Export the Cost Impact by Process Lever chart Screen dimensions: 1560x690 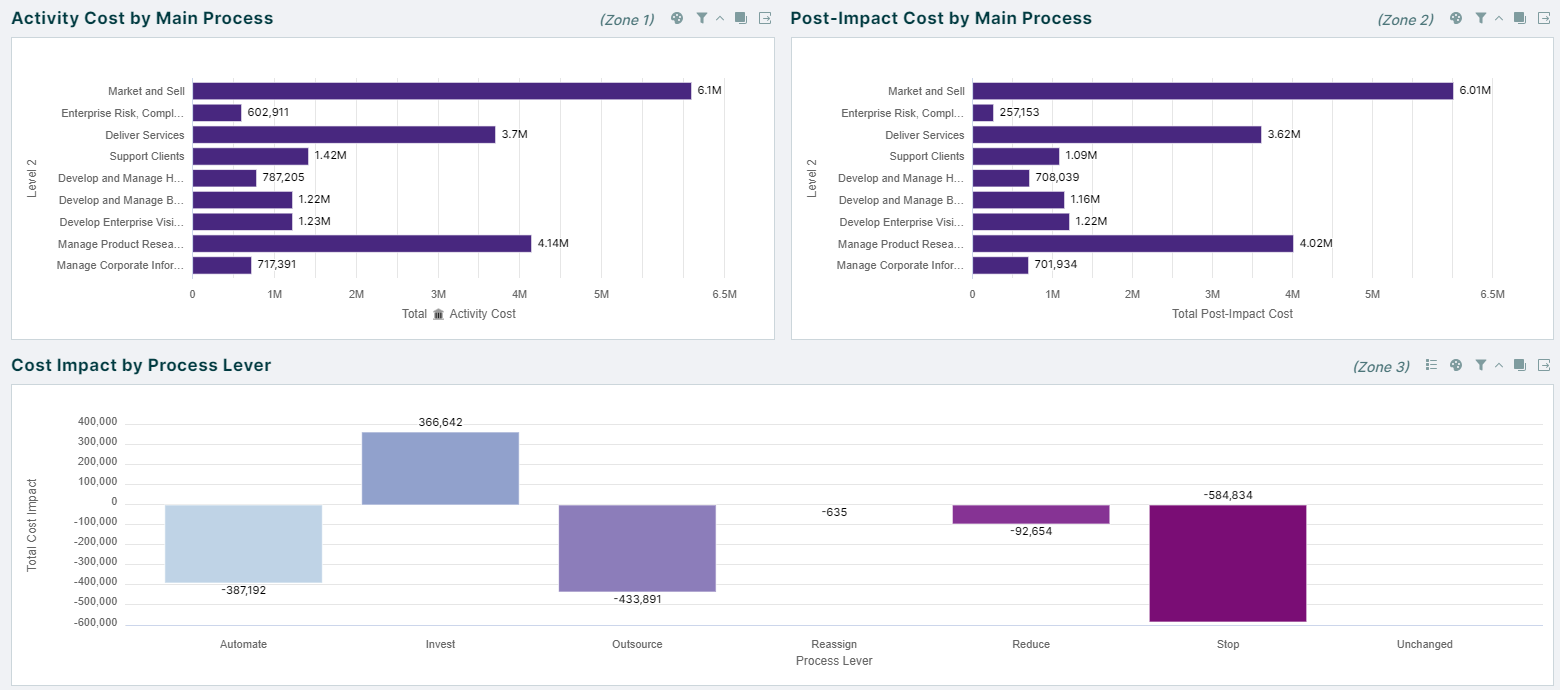point(1544,365)
